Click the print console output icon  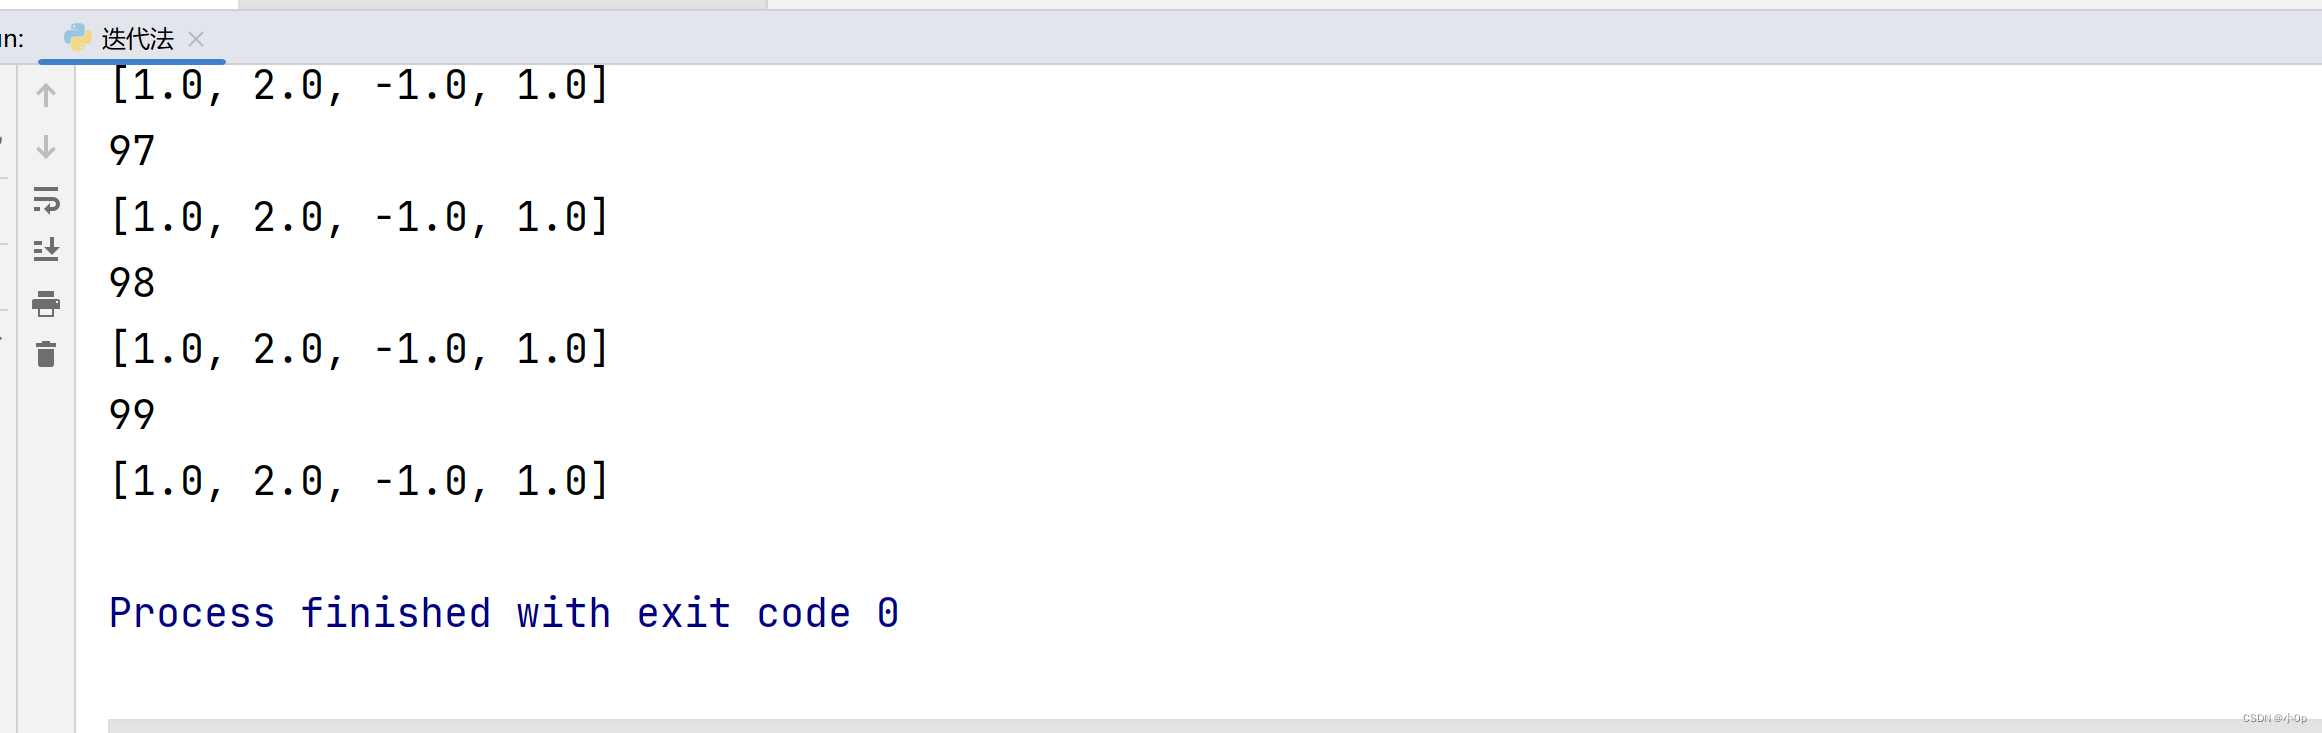pos(46,303)
